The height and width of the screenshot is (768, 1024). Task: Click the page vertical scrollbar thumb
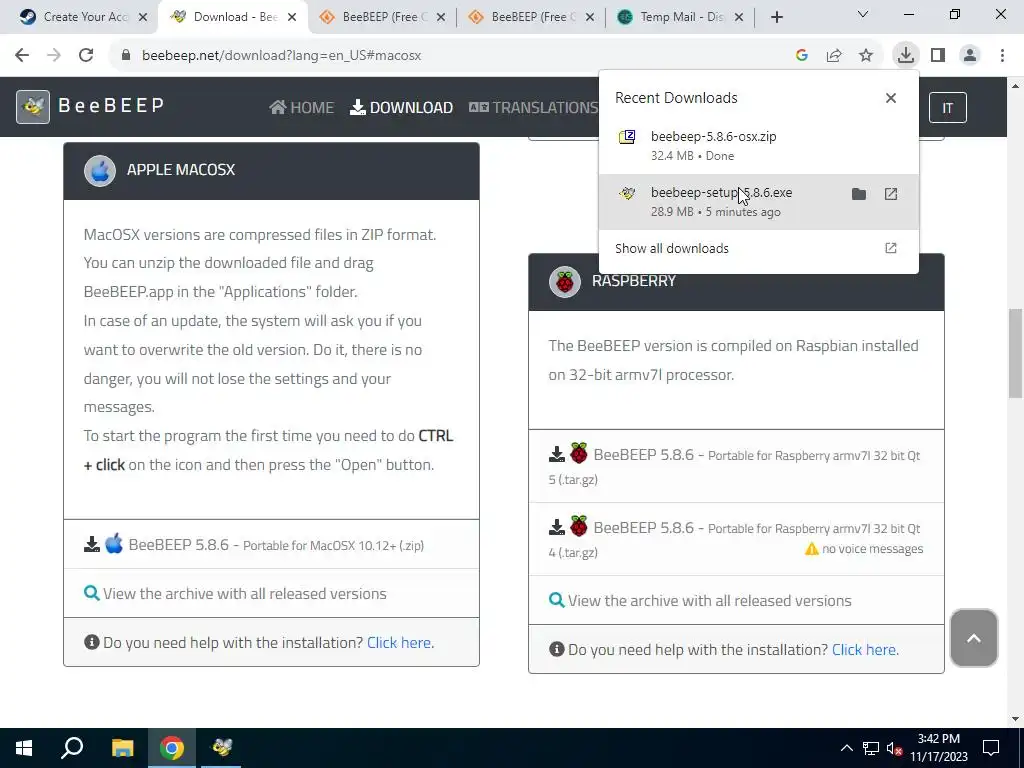tap(1016, 353)
